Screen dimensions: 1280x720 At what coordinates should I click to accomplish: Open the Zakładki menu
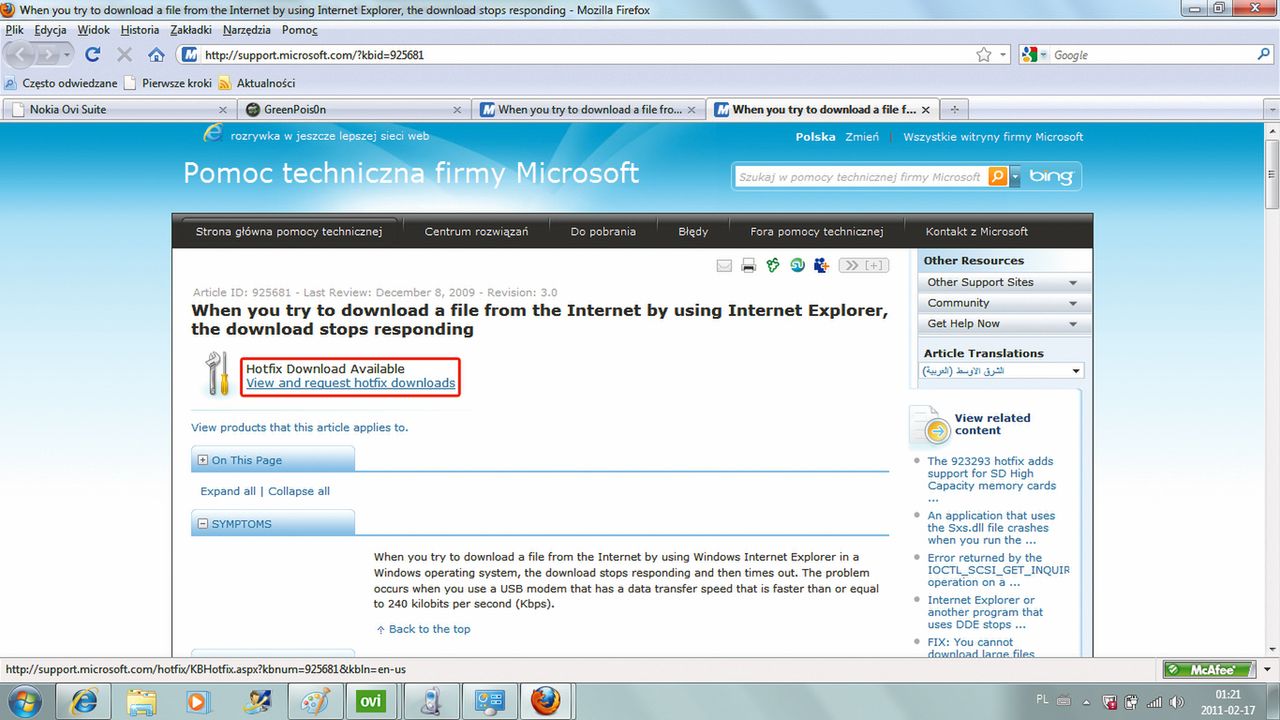click(x=191, y=30)
